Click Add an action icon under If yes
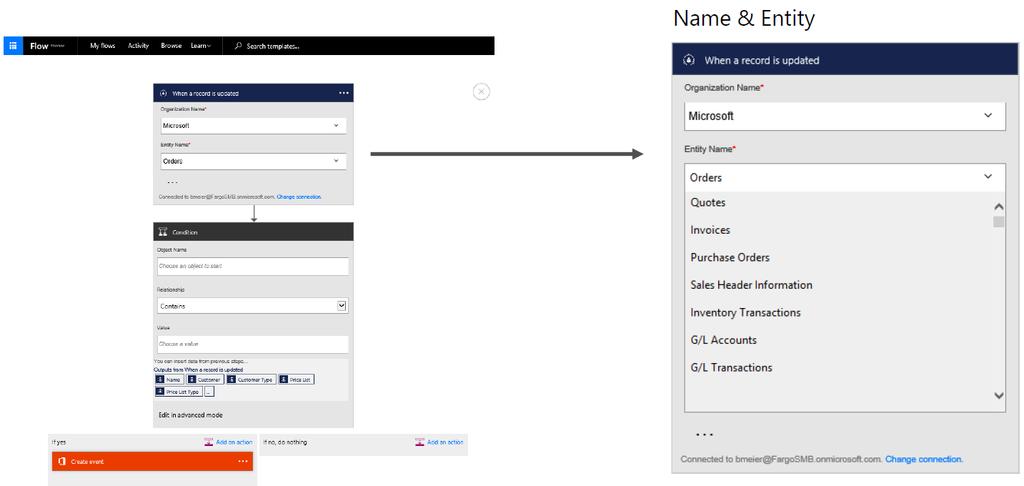 pos(209,442)
